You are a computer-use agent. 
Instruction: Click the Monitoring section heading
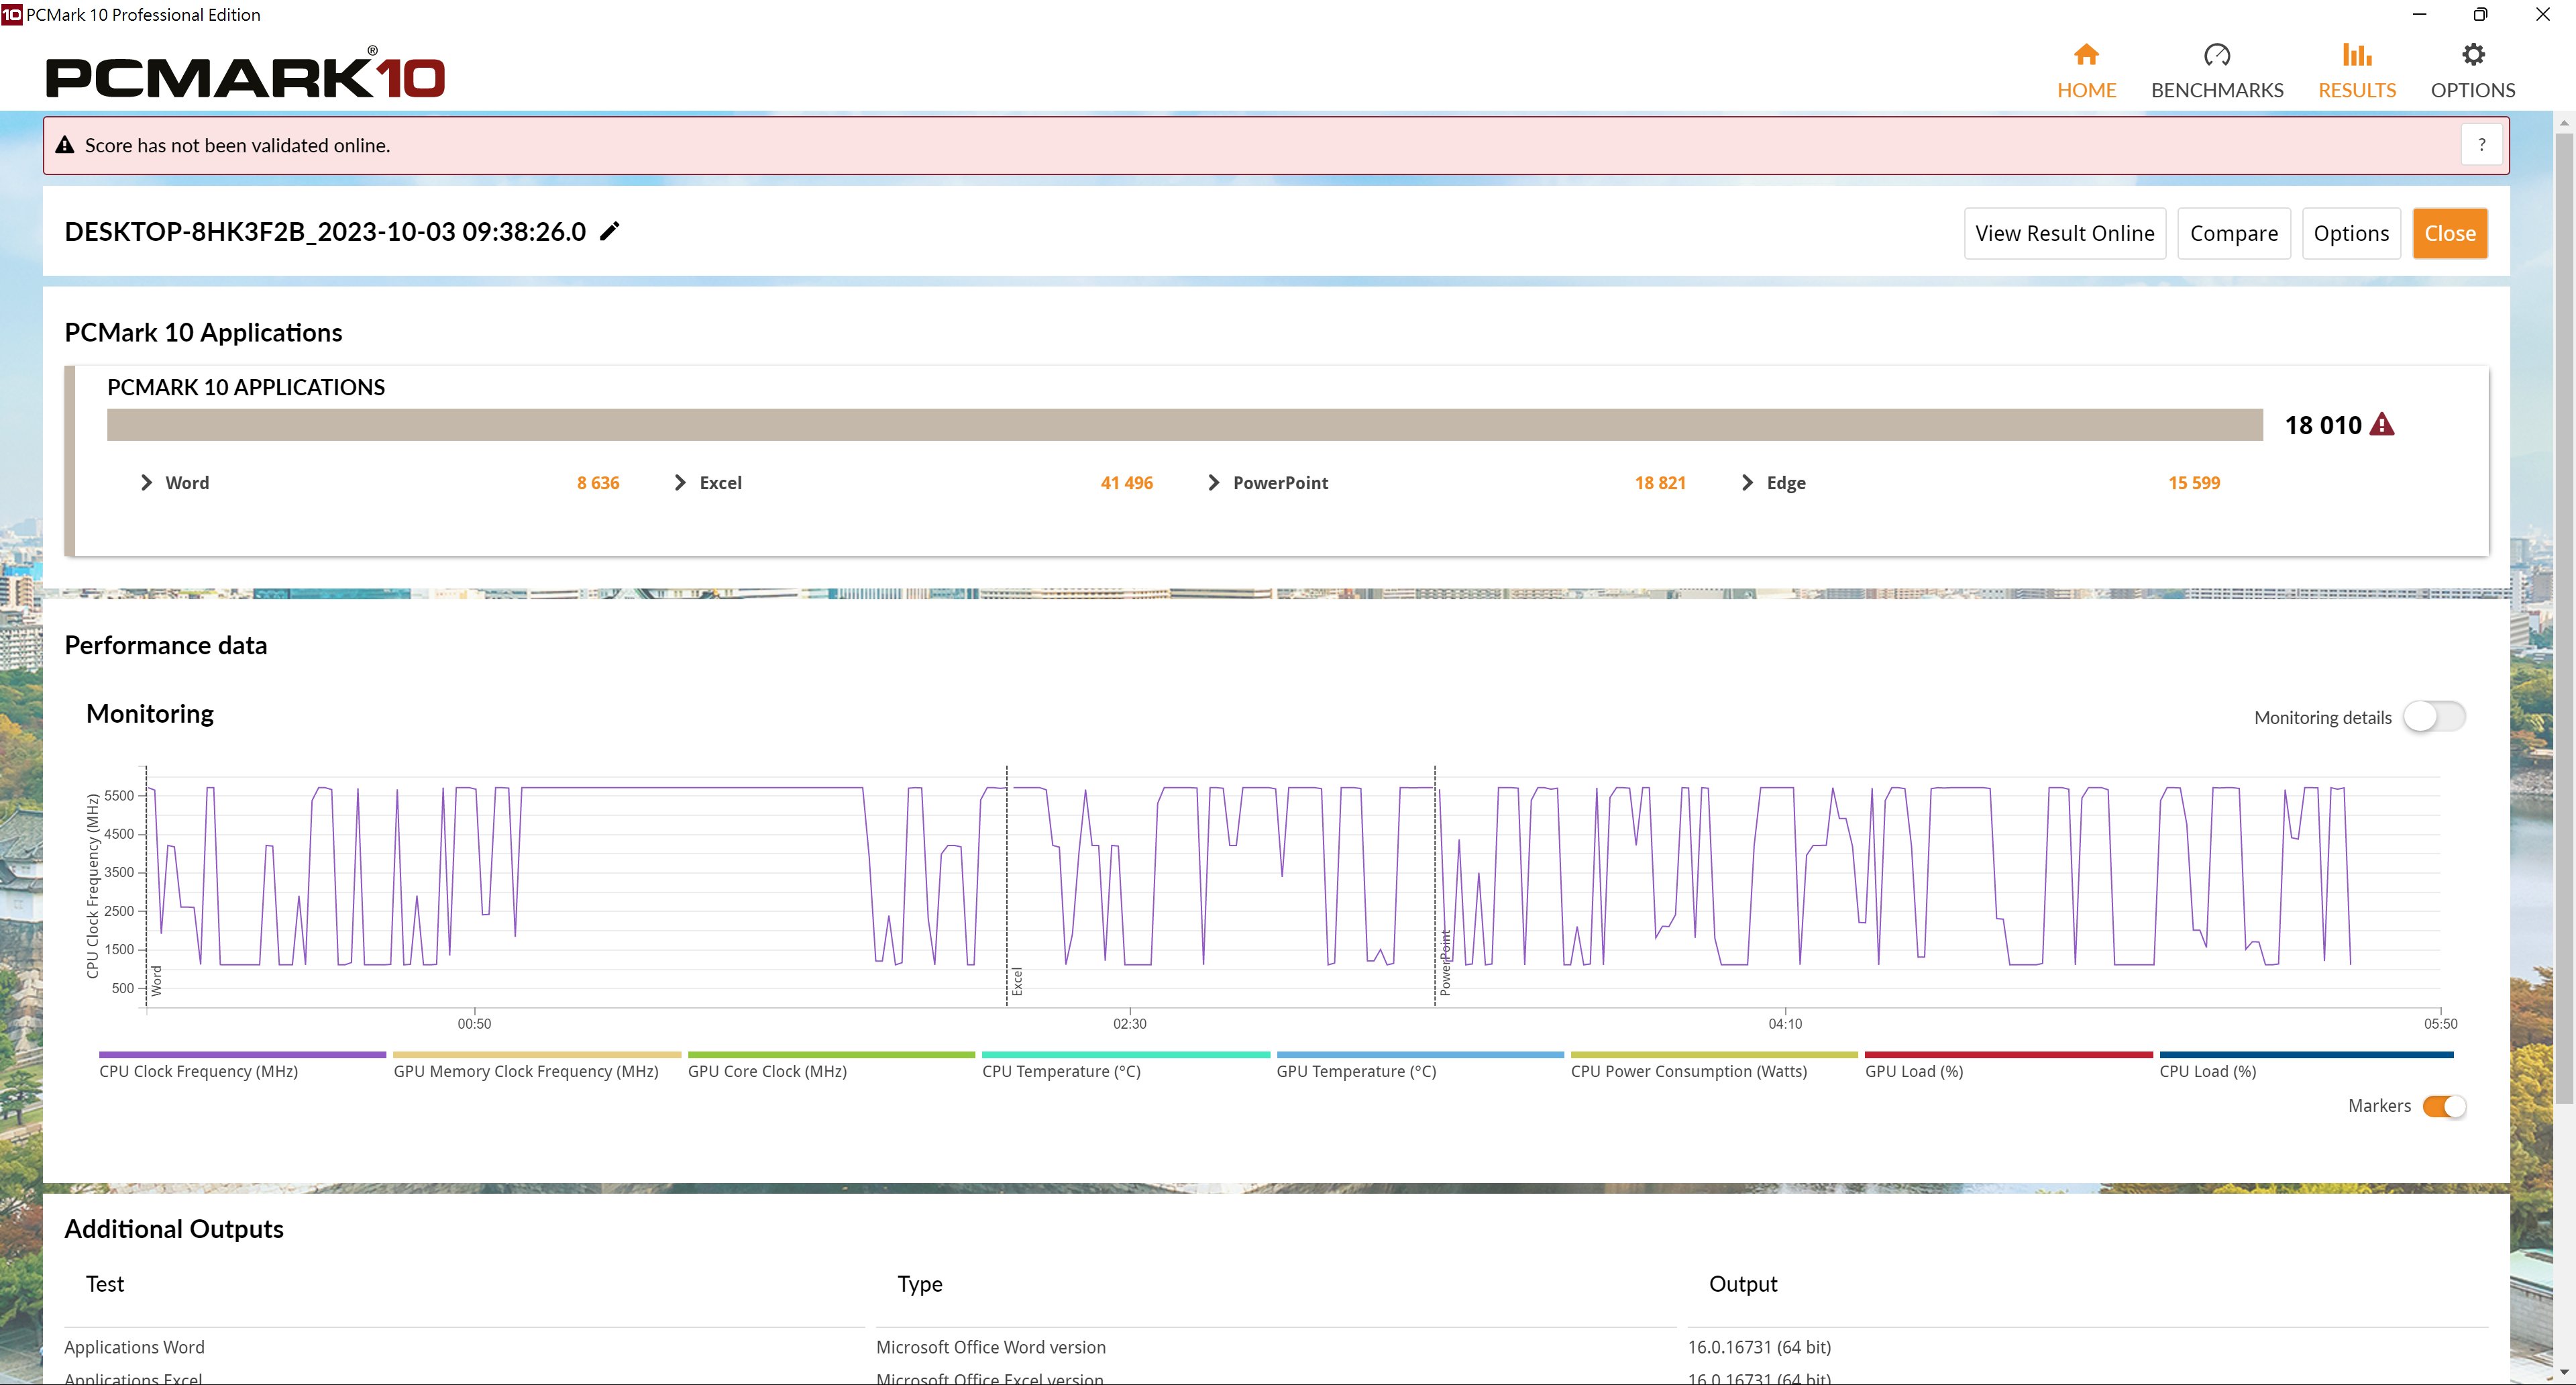click(150, 714)
